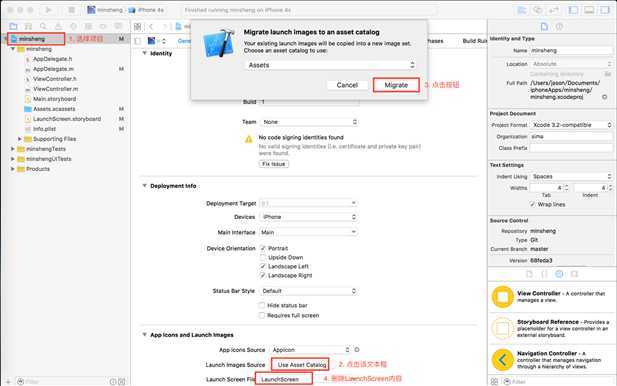Click the Use Asset Catalog button

pyautogui.click(x=301, y=365)
